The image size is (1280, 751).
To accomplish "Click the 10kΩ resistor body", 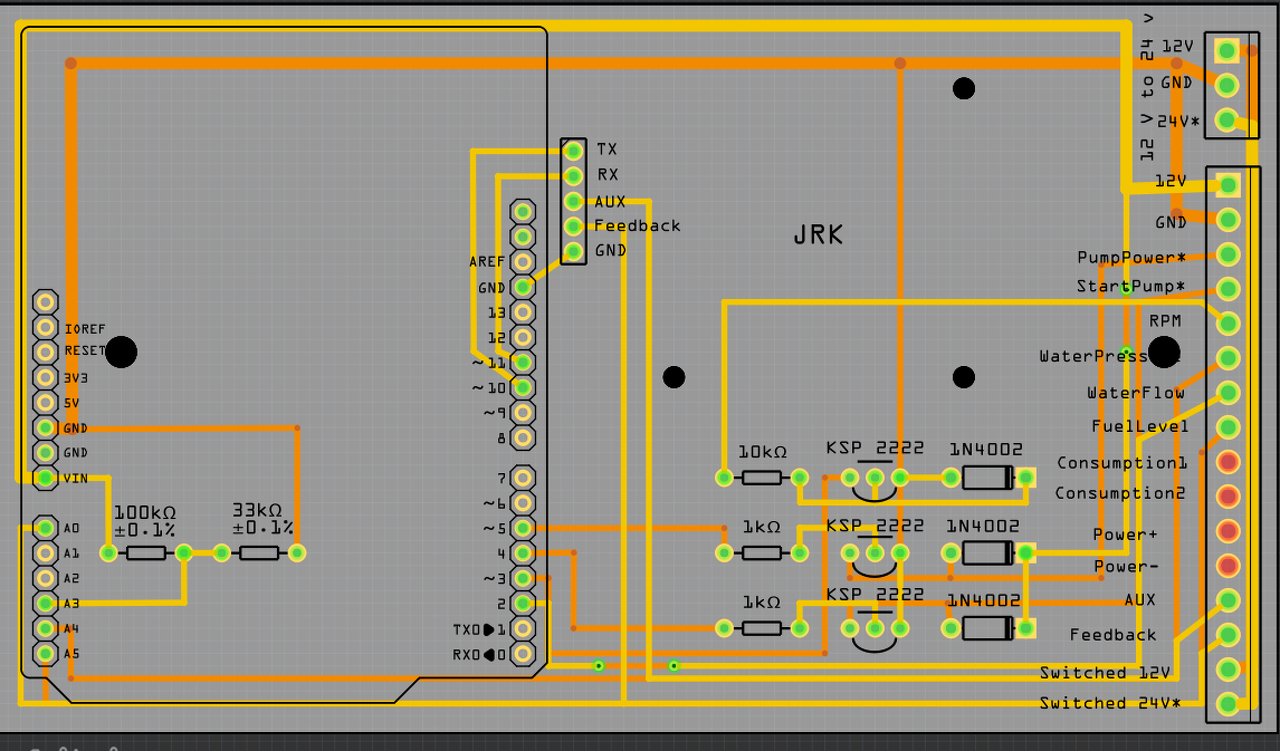I will tap(762, 478).
